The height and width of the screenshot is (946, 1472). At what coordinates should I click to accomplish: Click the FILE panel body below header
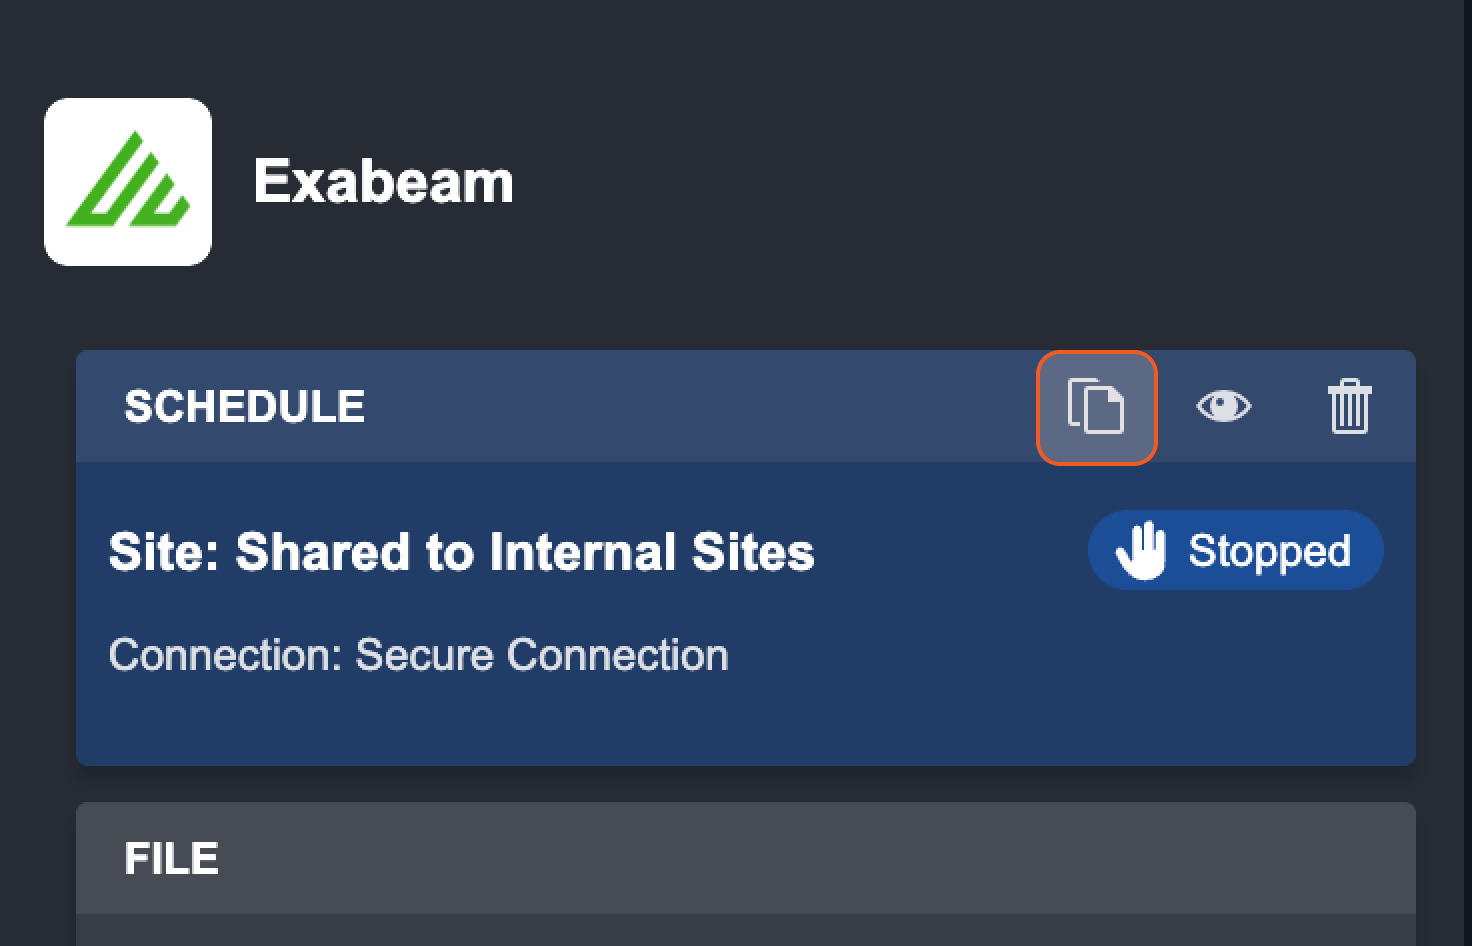click(745, 930)
